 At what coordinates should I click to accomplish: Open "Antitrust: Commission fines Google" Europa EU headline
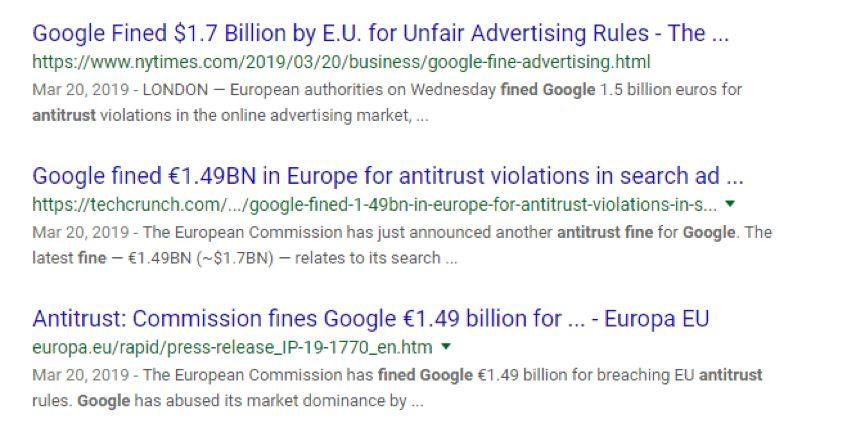pyautogui.click(x=371, y=319)
